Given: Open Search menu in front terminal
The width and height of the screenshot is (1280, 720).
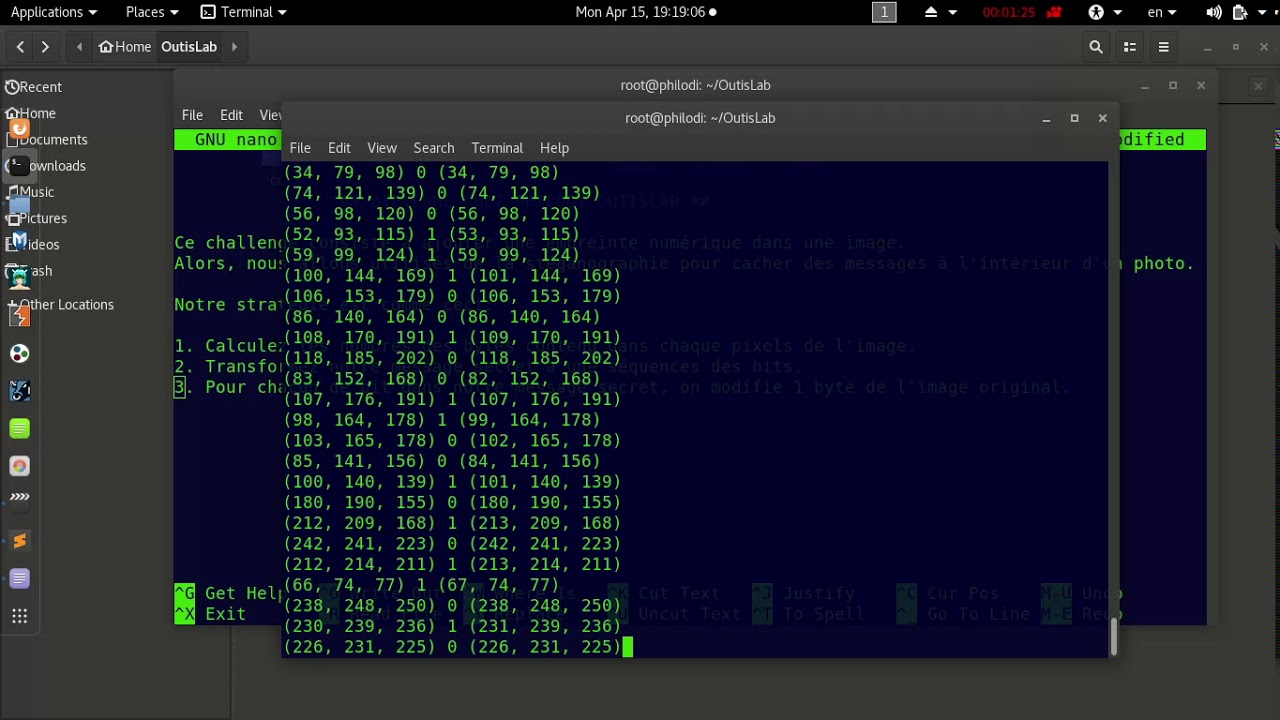Looking at the screenshot, I should pos(434,148).
